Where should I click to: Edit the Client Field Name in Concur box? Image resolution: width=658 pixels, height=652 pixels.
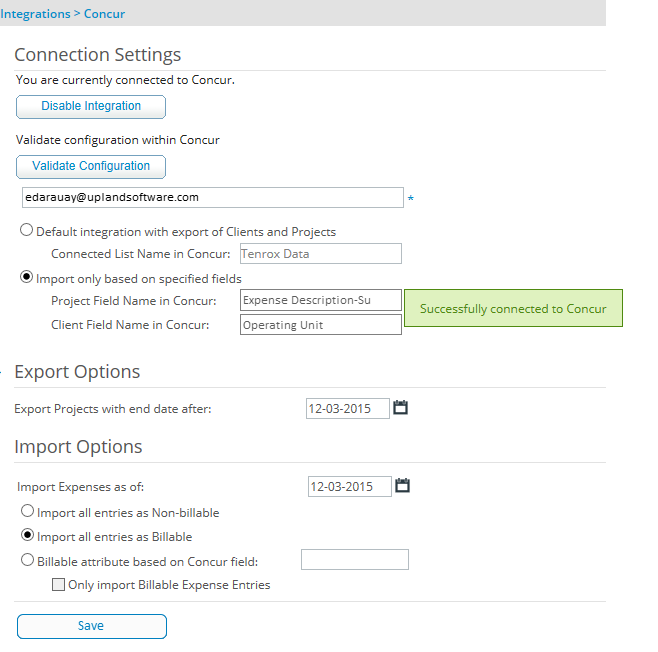pyautogui.click(x=321, y=325)
